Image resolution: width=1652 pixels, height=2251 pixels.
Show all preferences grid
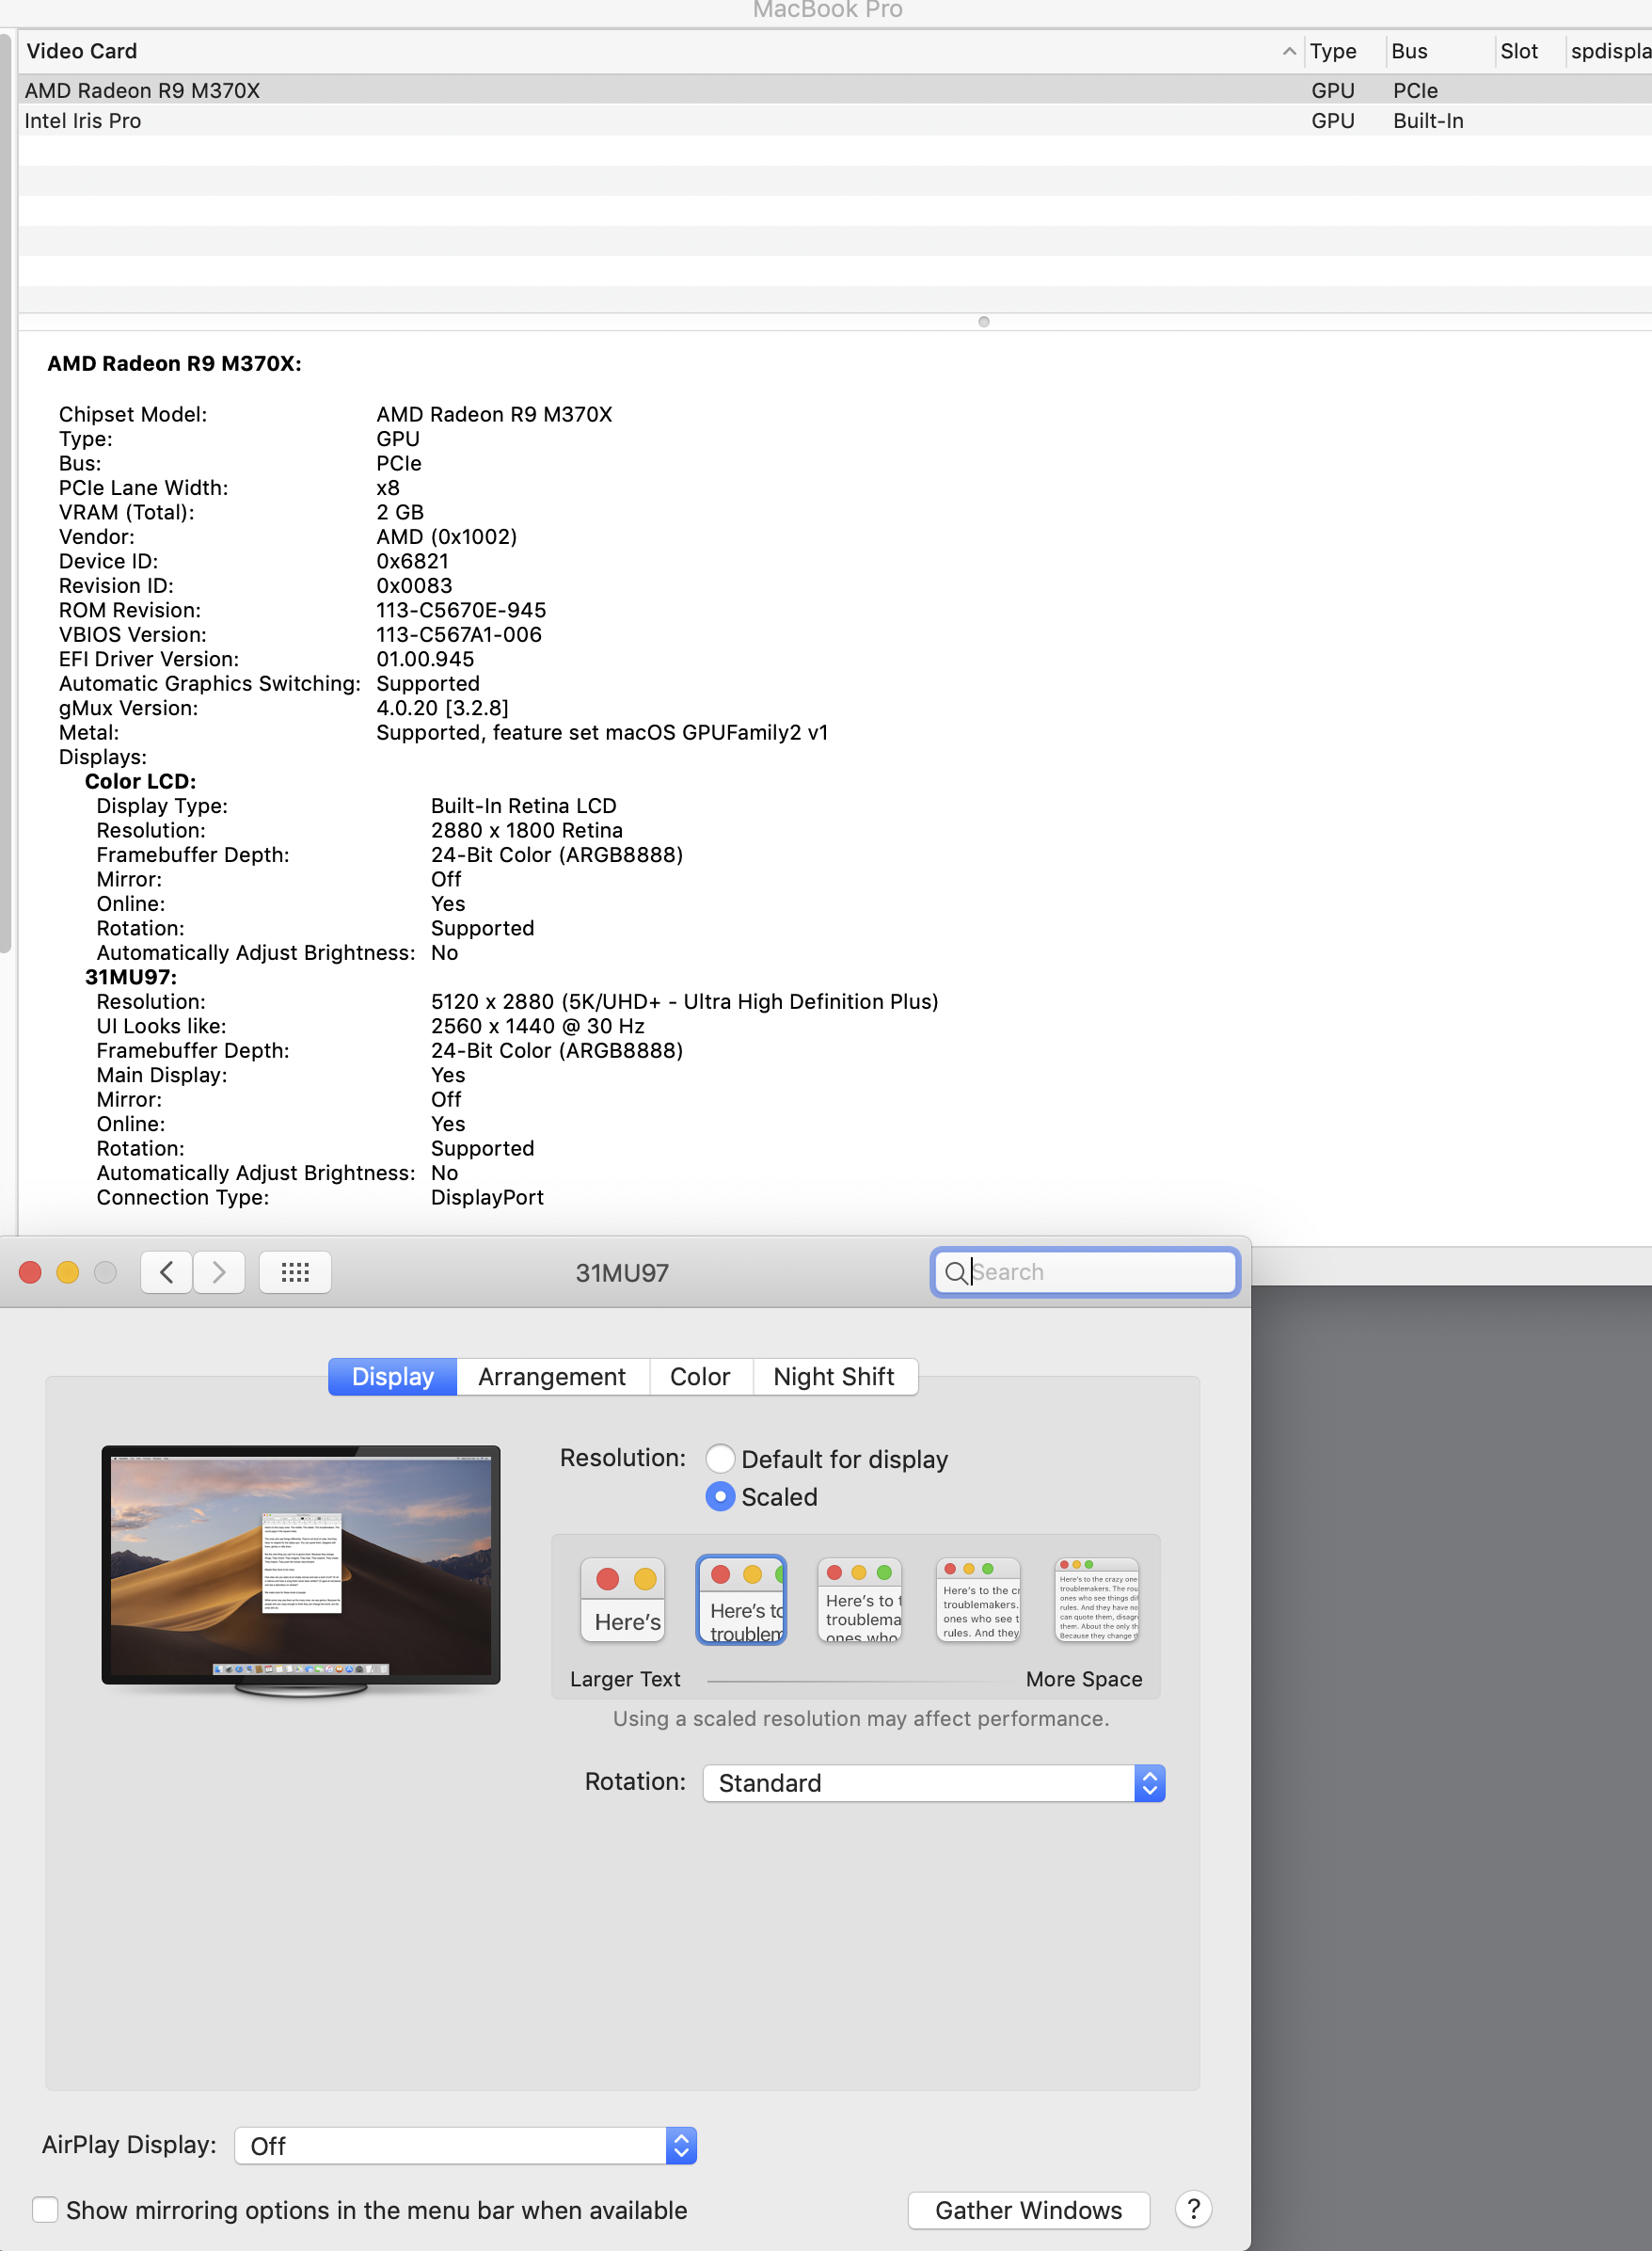[x=295, y=1272]
